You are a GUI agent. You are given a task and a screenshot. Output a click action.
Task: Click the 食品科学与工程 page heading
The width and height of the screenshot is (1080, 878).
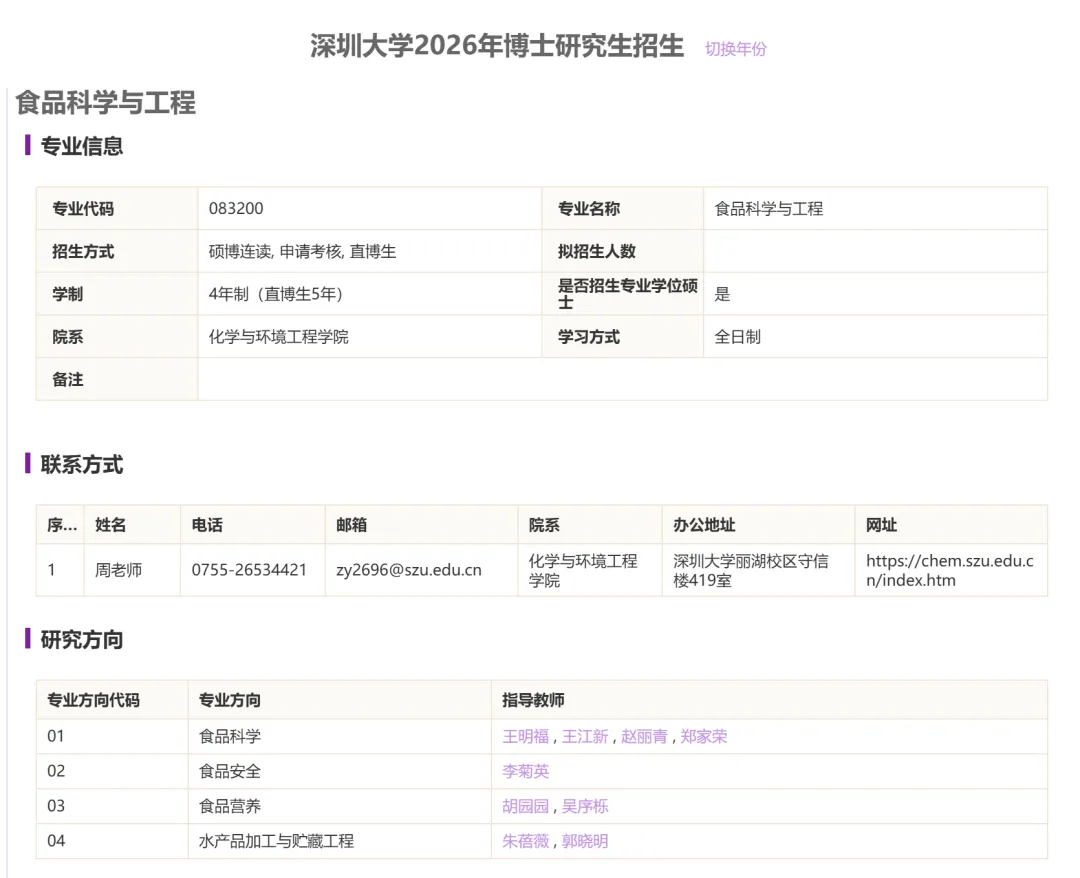[x=105, y=103]
